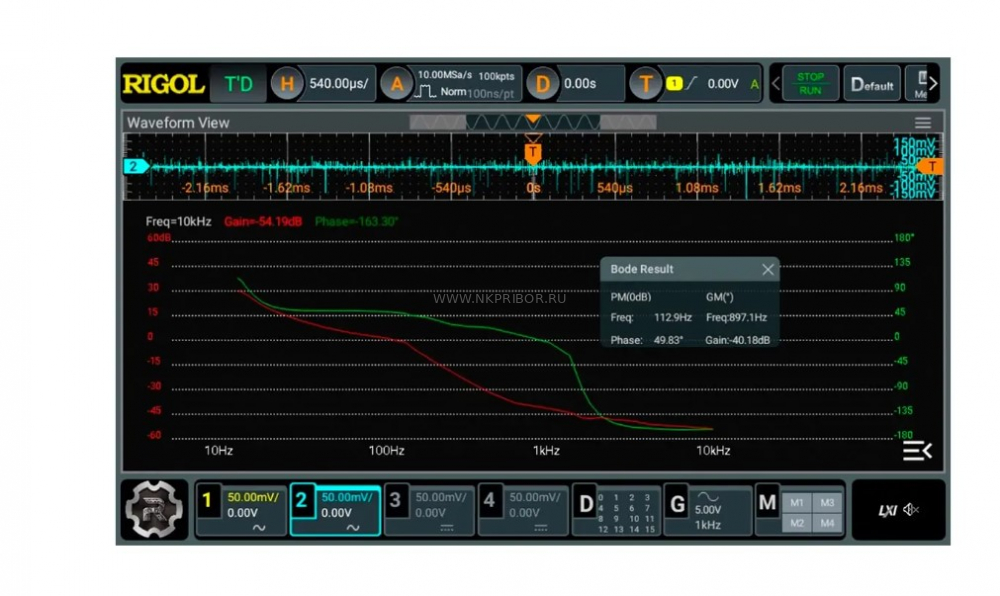This screenshot has width=1000, height=596.
Task: Click the orange H horizontal timebase icon
Action: pyautogui.click(x=286, y=84)
